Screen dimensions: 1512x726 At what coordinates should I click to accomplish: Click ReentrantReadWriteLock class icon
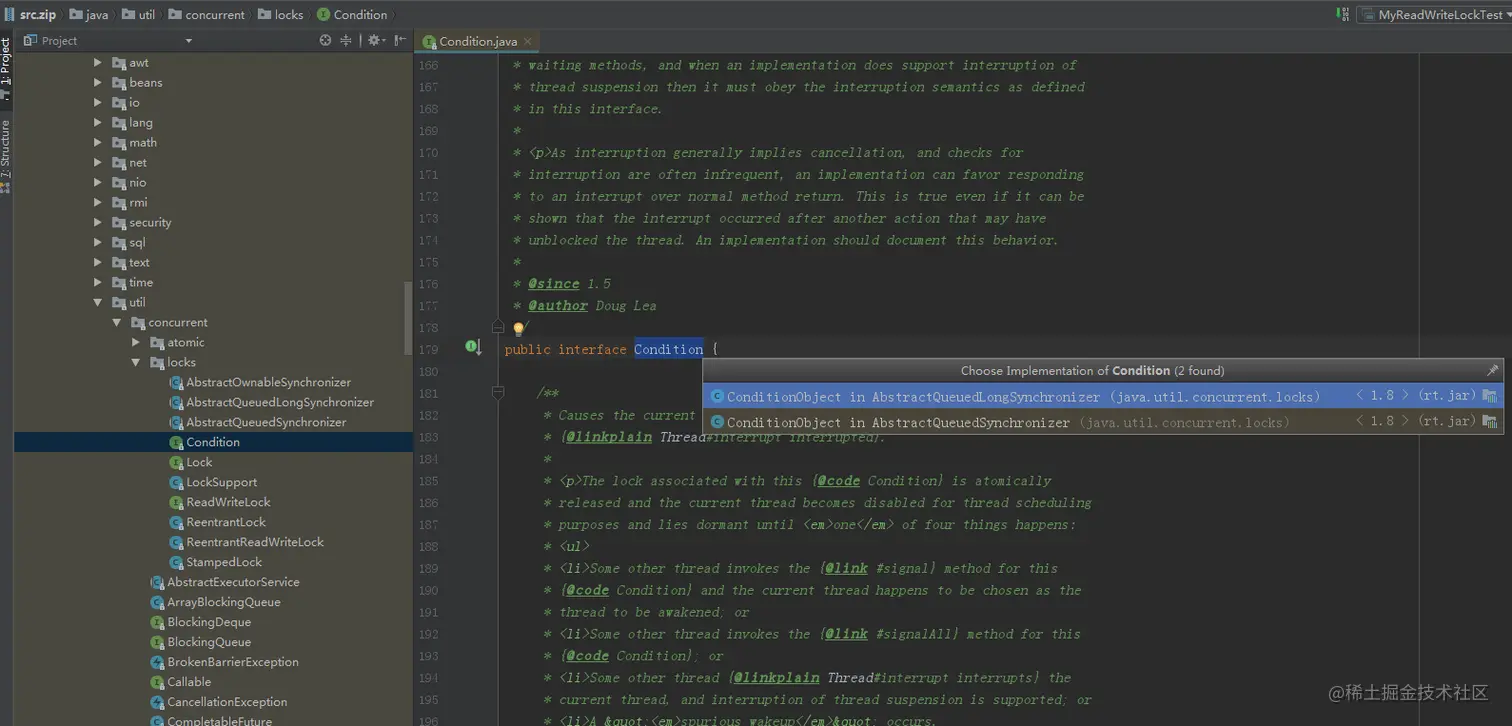point(176,542)
